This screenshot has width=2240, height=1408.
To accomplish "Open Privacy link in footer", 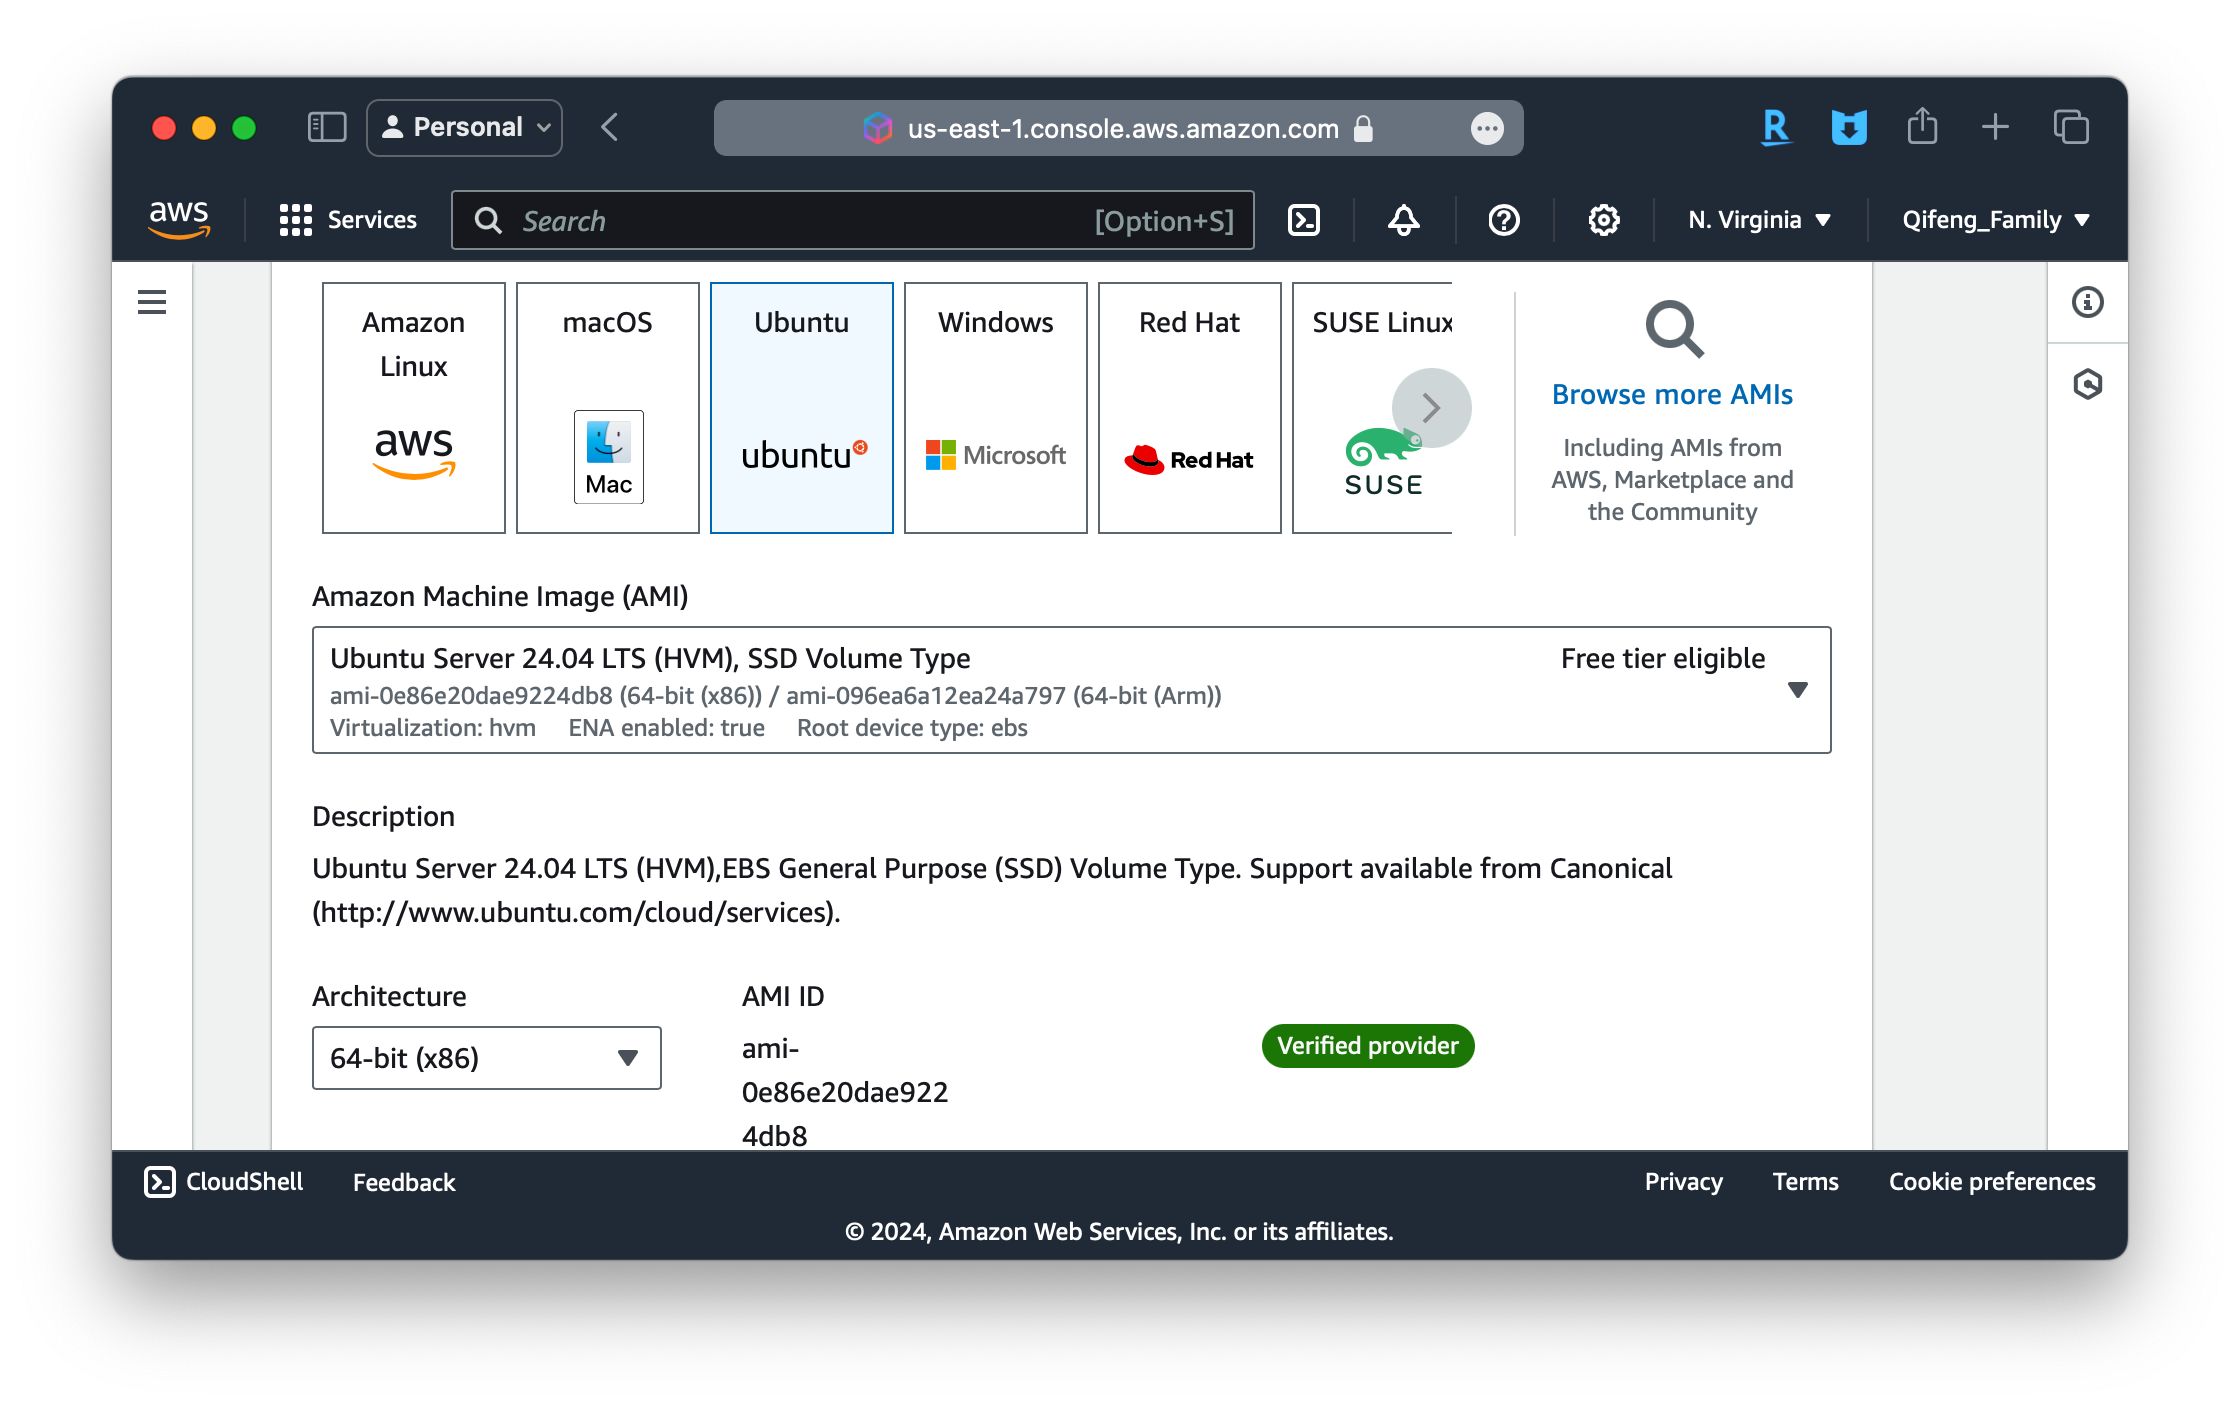I will (x=1684, y=1182).
